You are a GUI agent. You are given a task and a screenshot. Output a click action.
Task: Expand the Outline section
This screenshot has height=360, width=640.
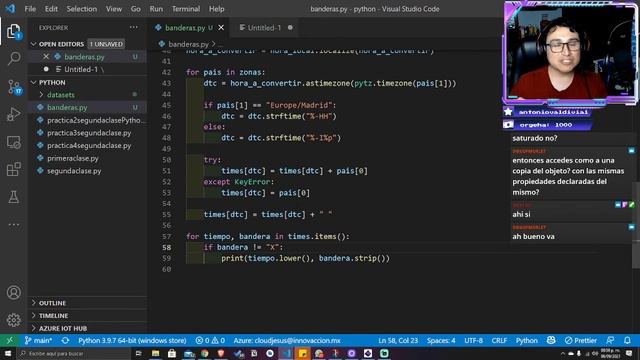pos(87,303)
